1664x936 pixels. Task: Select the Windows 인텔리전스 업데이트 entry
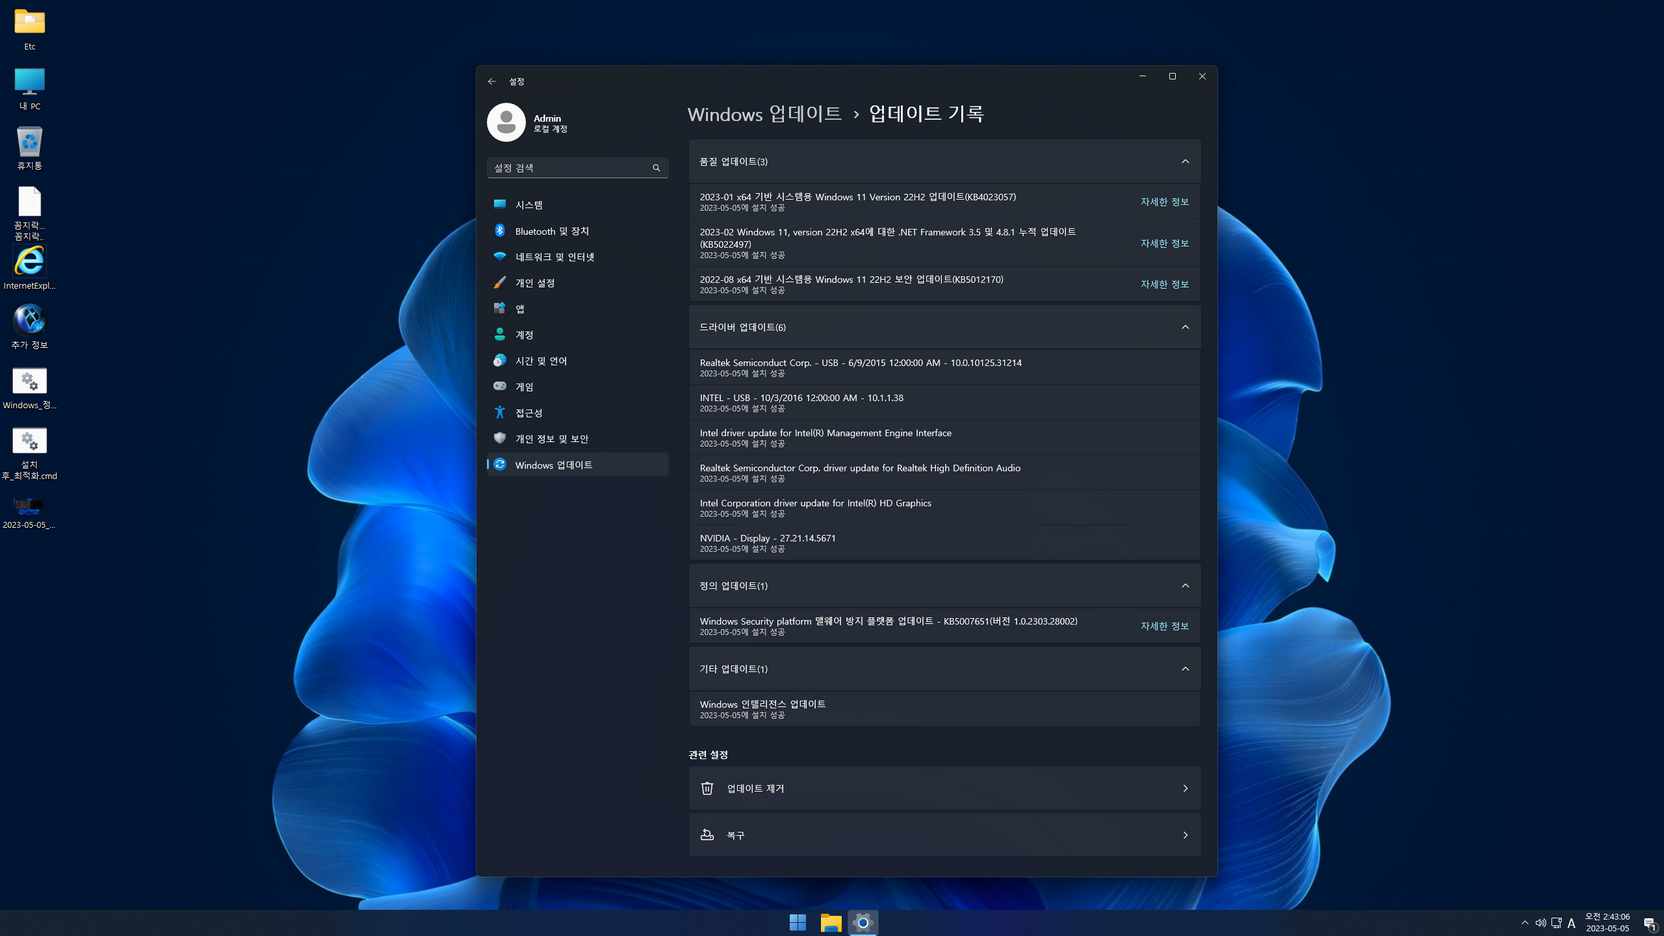(x=944, y=708)
